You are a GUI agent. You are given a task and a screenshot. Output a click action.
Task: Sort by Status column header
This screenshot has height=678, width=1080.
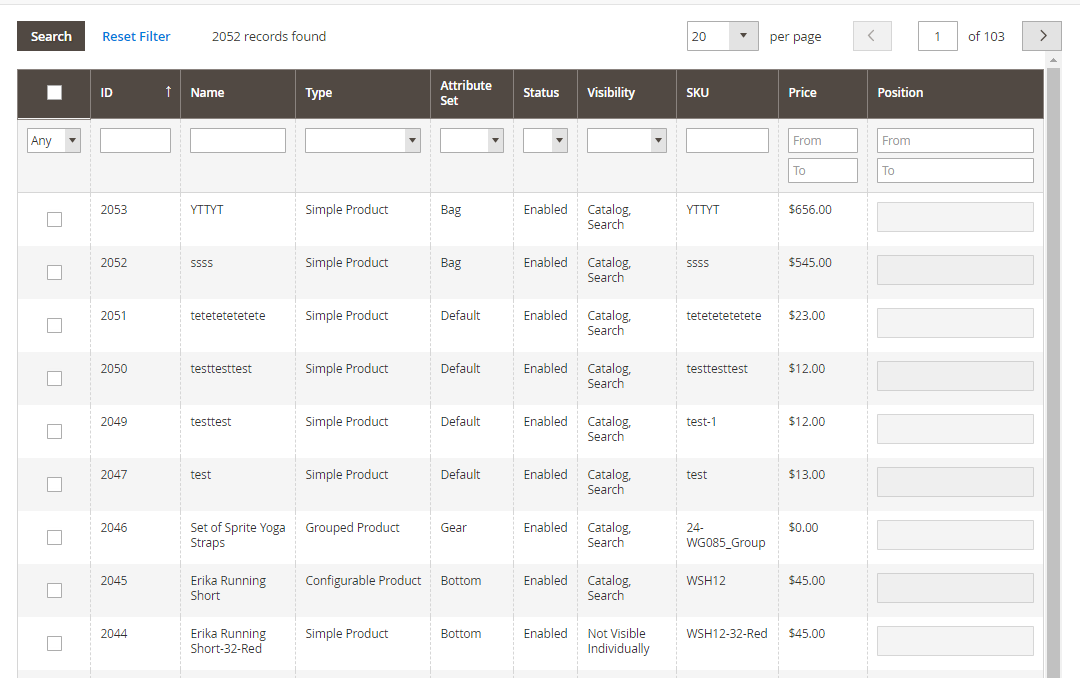[545, 93]
